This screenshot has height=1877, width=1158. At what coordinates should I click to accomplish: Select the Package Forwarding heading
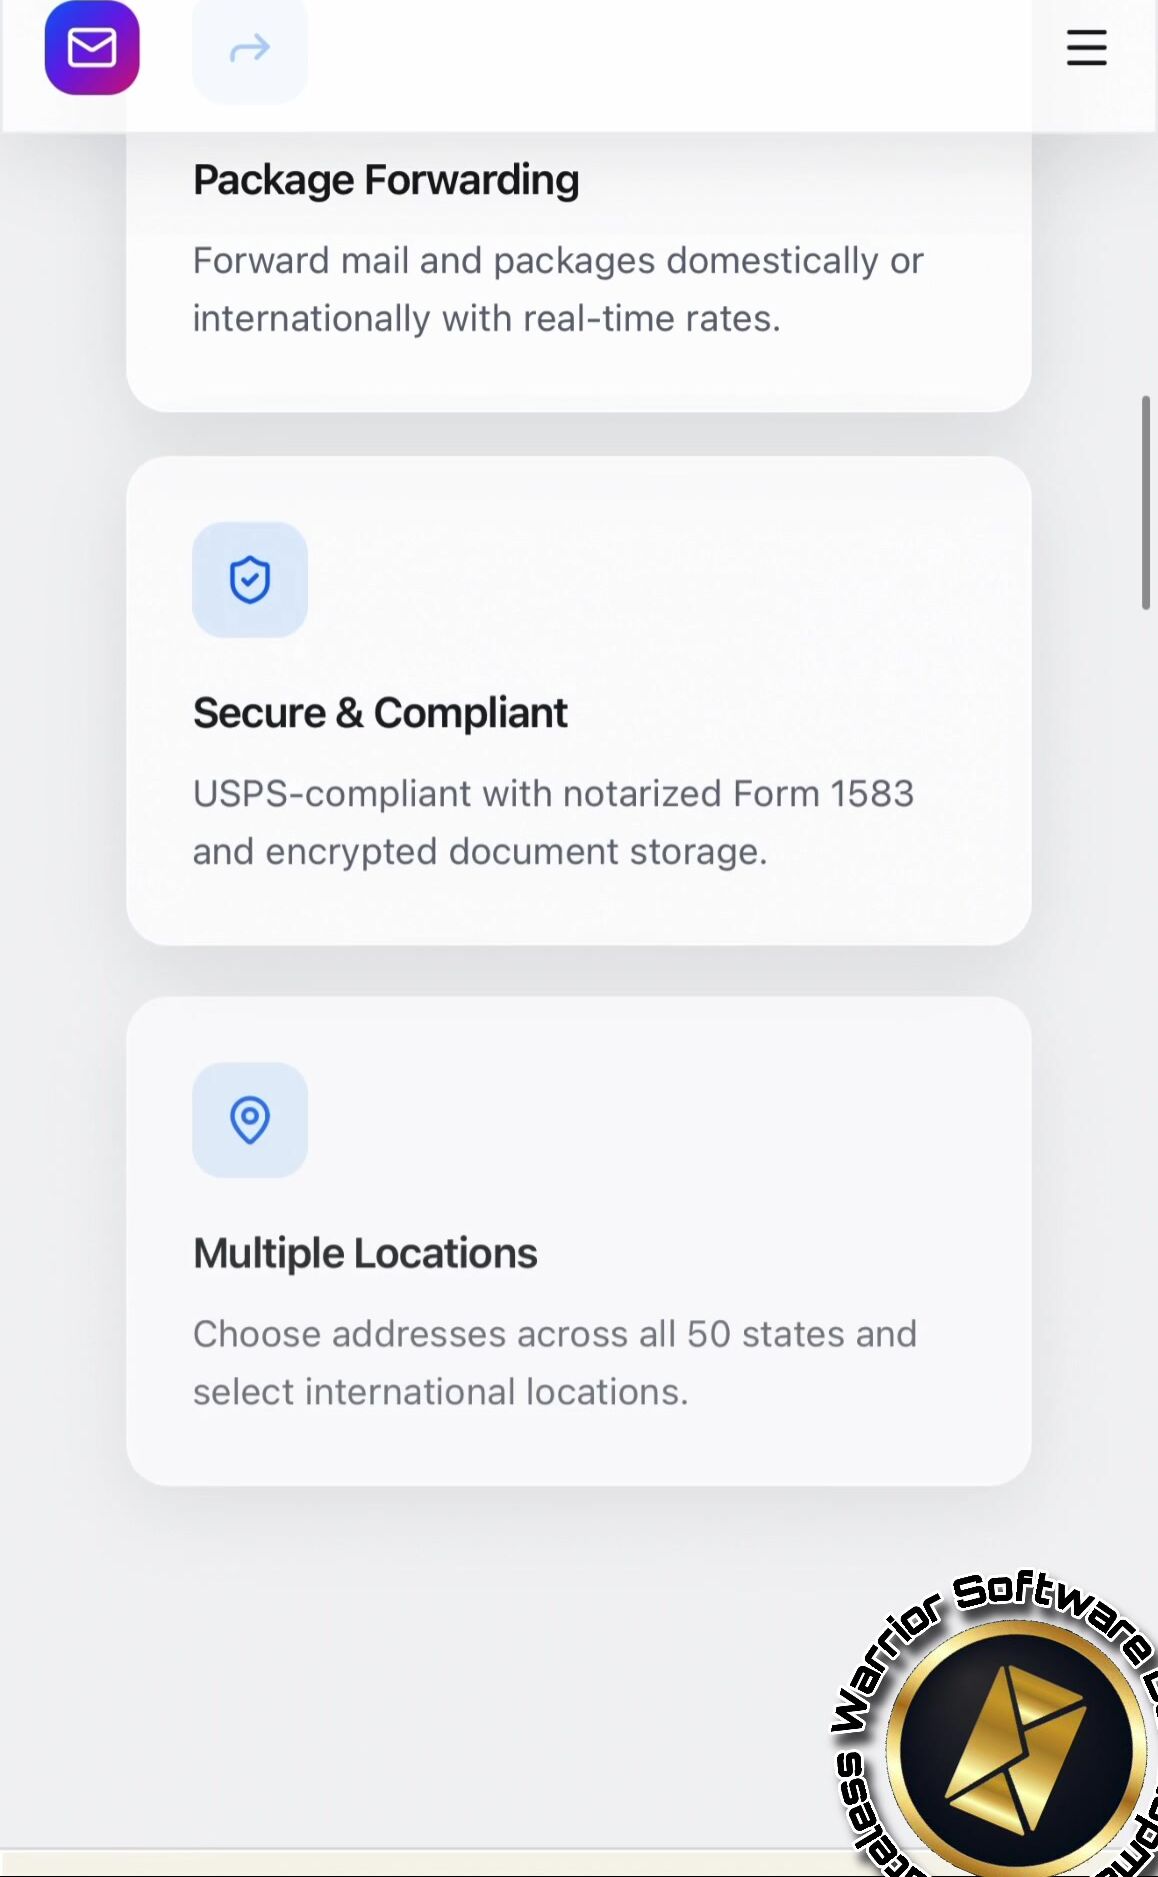386,180
